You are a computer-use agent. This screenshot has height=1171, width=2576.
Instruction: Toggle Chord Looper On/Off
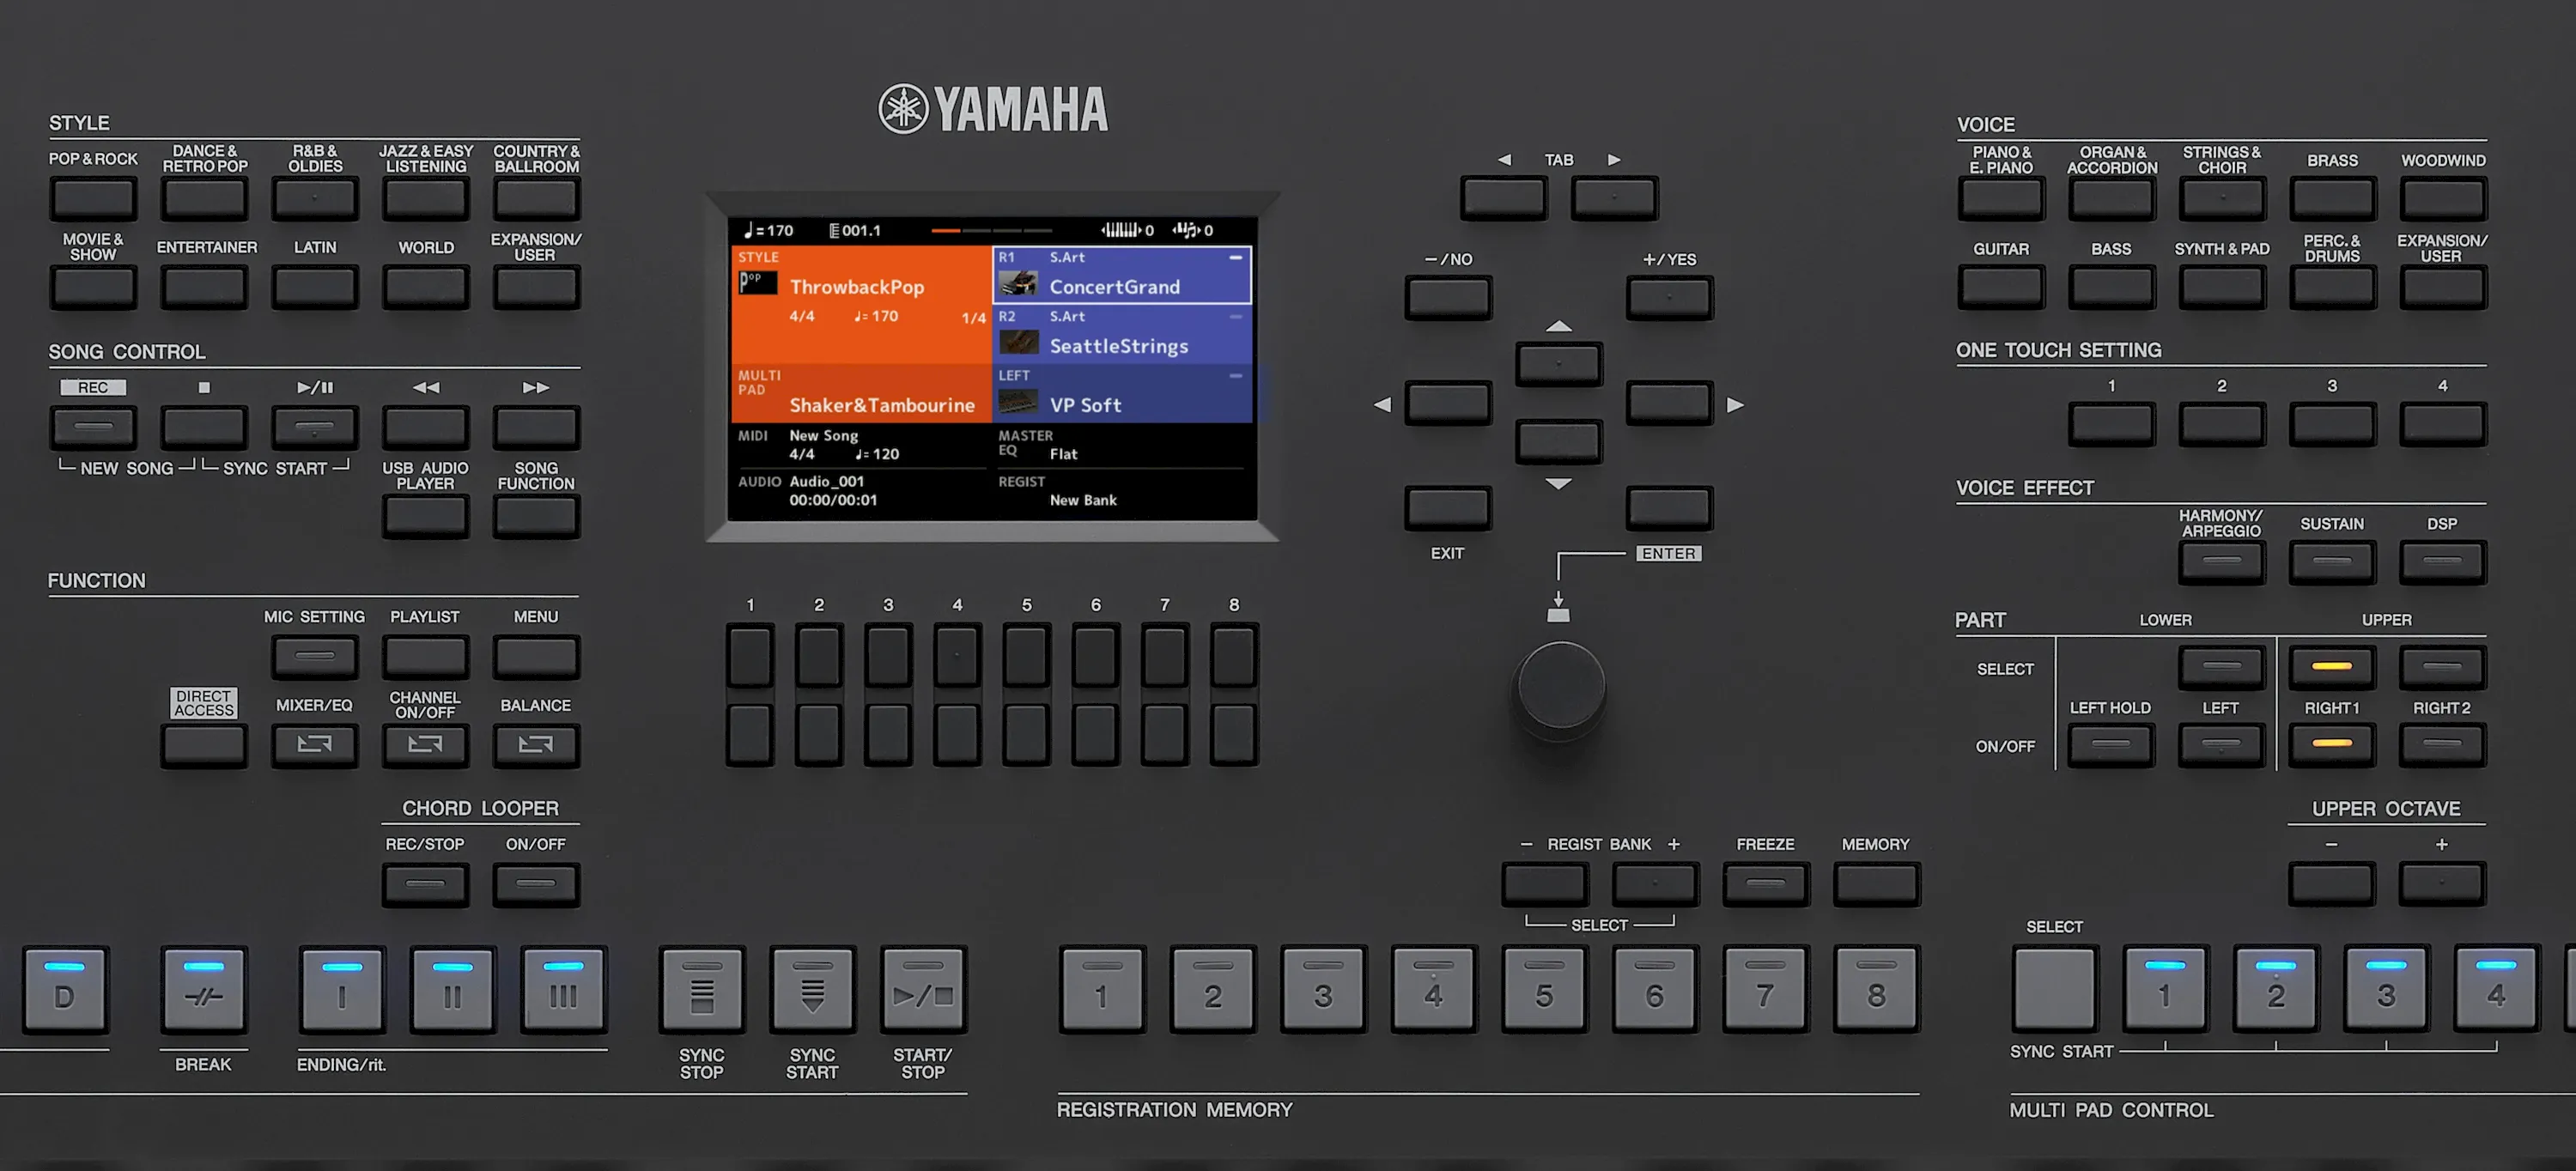(x=536, y=884)
